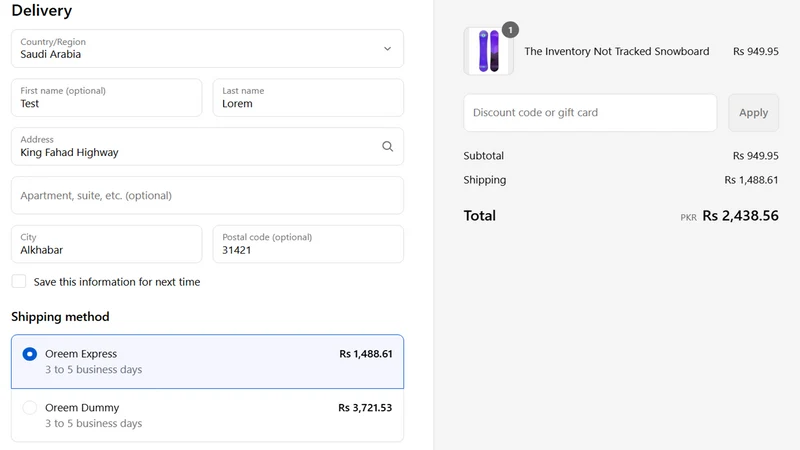Click the Apartment, suite, etc. field
The image size is (800, 450).
207,195
